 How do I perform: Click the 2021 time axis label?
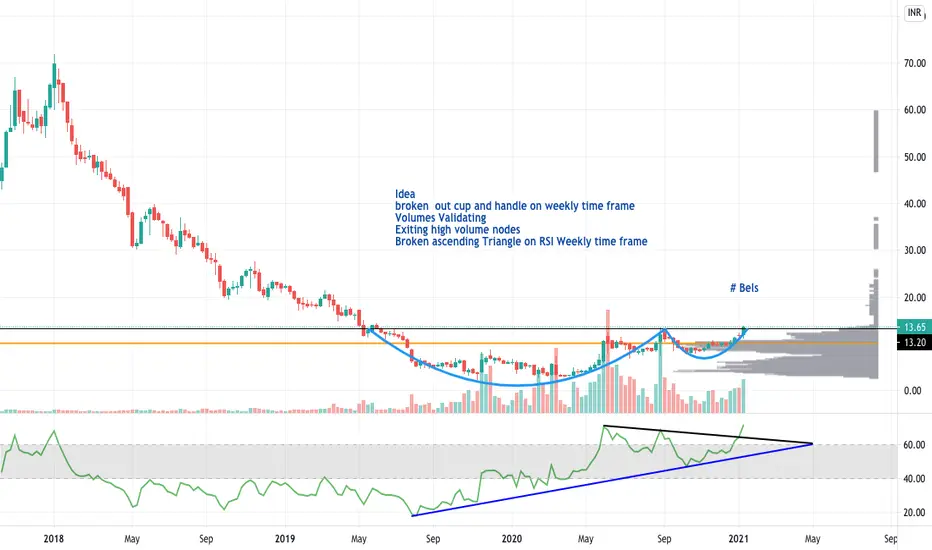click(738, 539)
